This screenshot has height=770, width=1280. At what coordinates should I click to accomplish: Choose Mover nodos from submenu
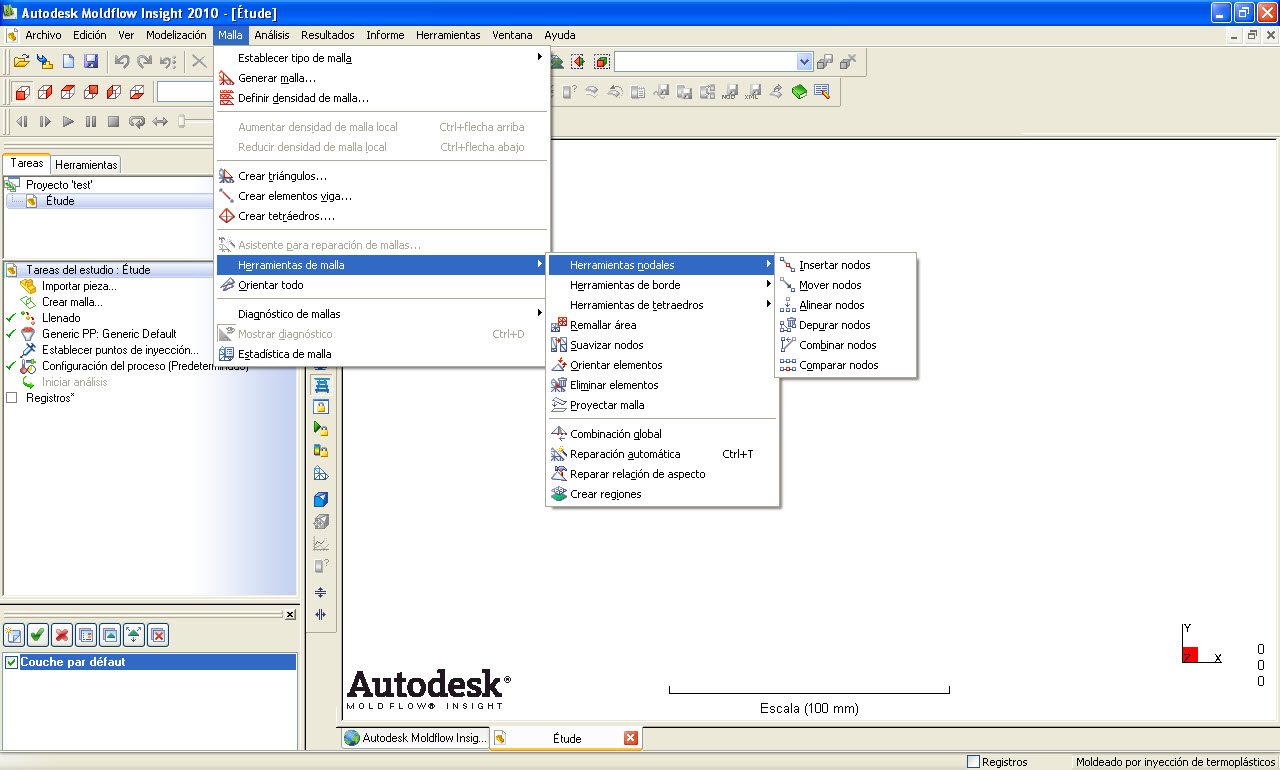point(846,285)
